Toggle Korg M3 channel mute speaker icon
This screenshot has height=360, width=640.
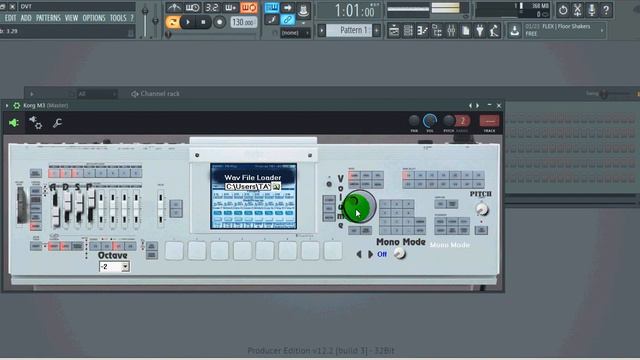14,122
